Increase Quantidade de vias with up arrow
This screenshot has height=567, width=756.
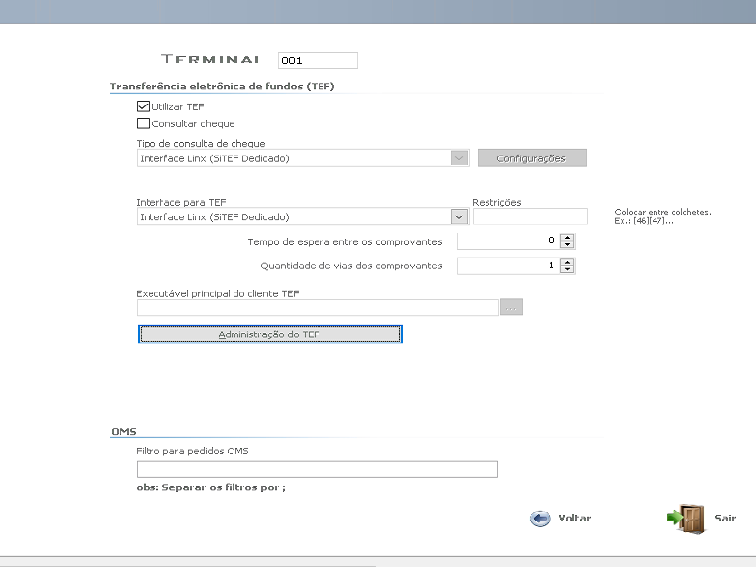point(567,262)
